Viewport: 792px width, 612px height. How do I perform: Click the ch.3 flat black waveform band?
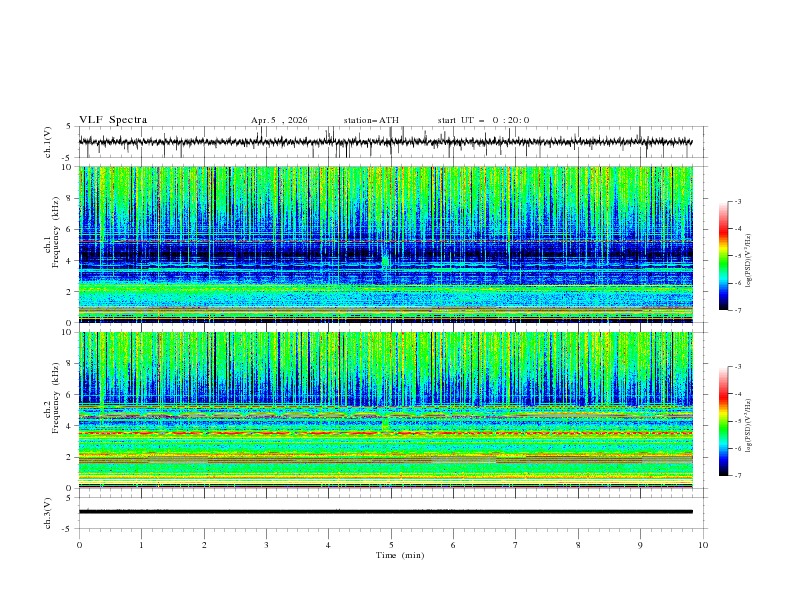tap(385, 512)
